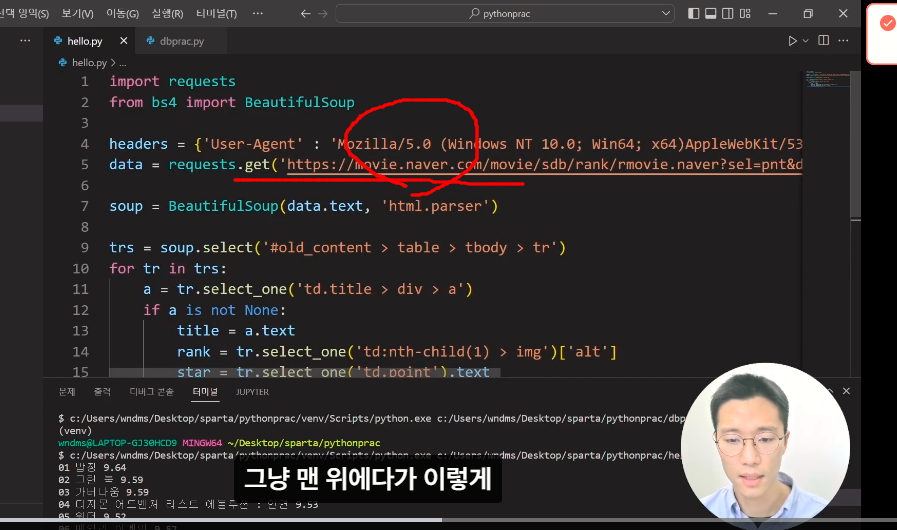The image size is (897, 530).
Task: Switch to the 터미널 panel tab
Action: [x=205, y=392]
